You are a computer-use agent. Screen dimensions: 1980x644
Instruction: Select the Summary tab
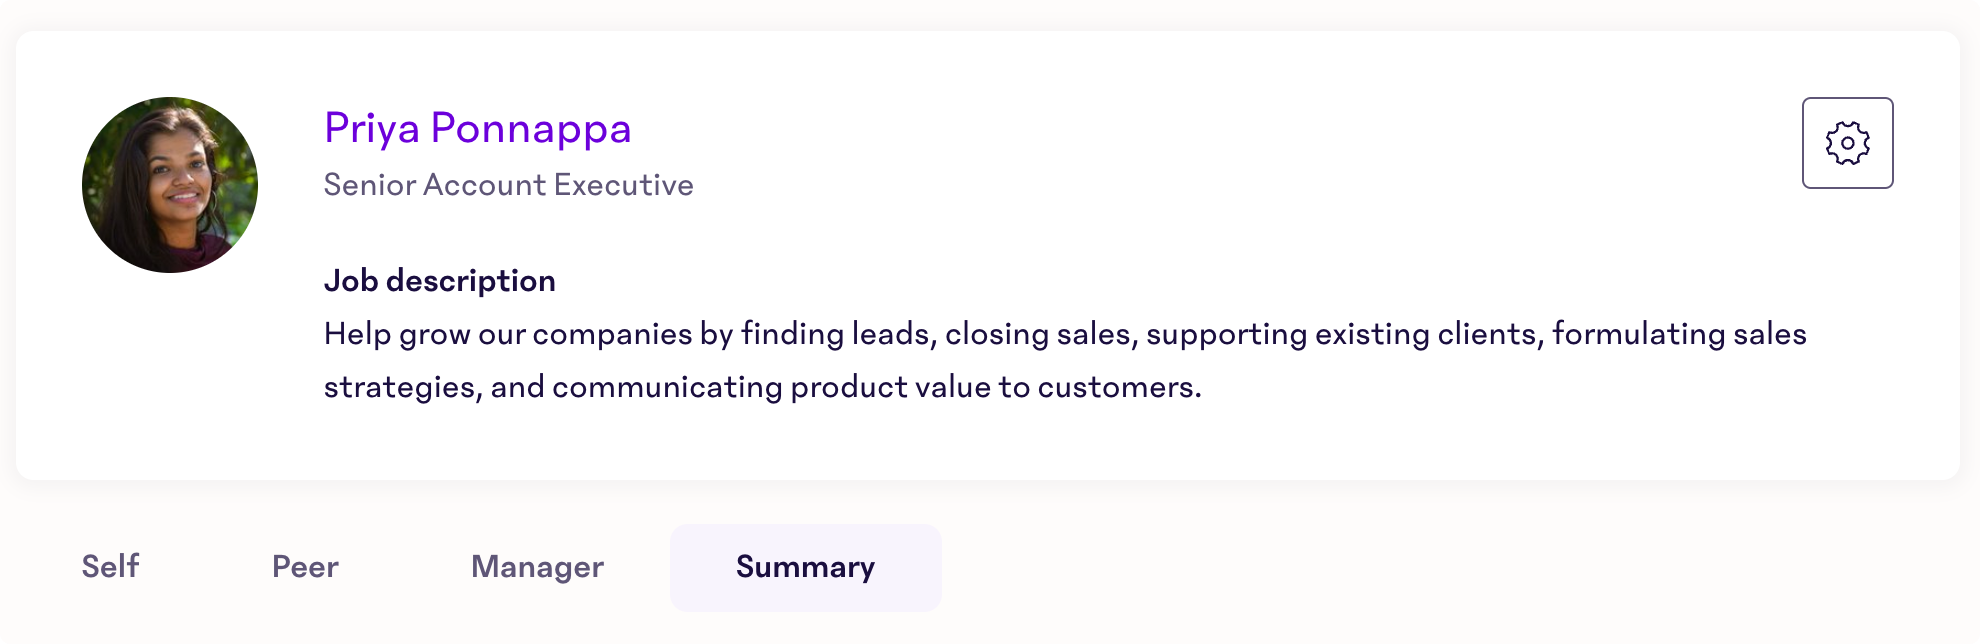pos(806,567)
